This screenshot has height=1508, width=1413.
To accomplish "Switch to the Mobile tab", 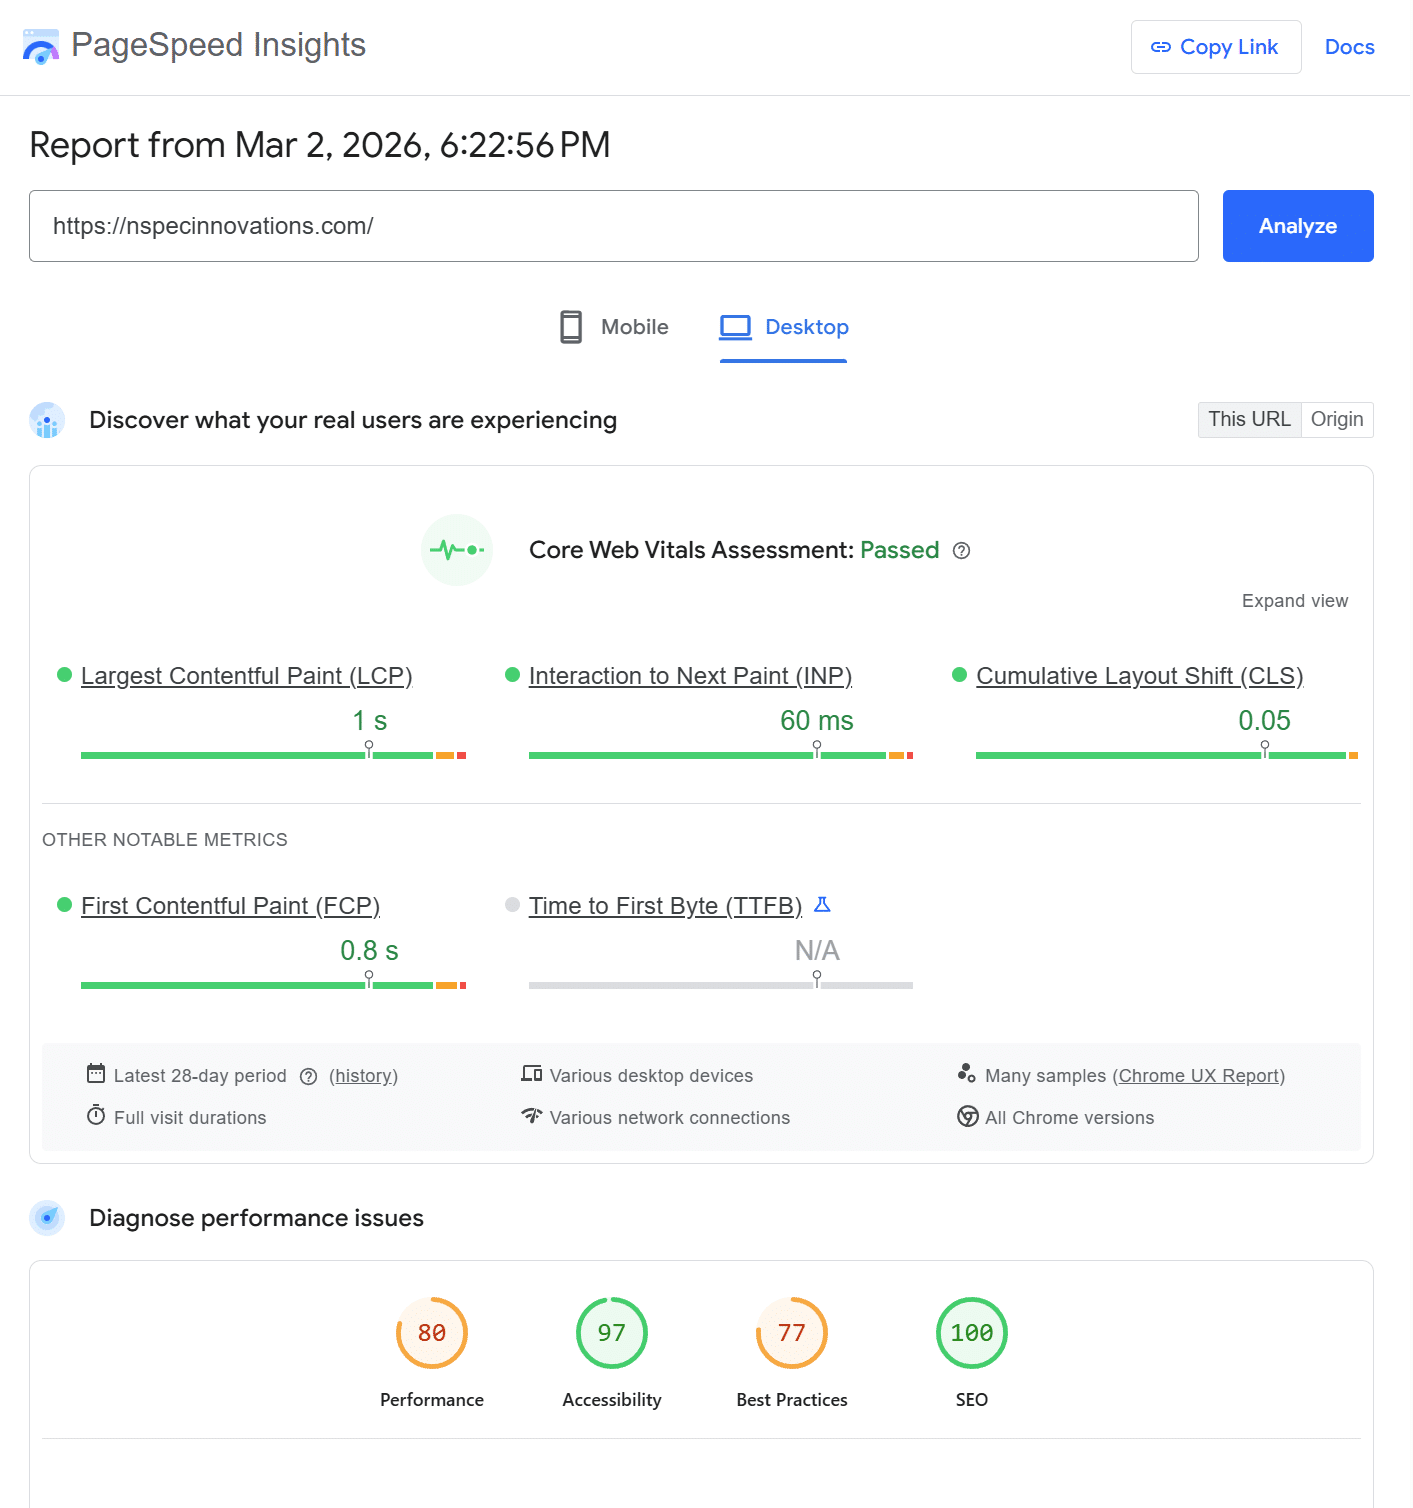I will coord(614,327).
